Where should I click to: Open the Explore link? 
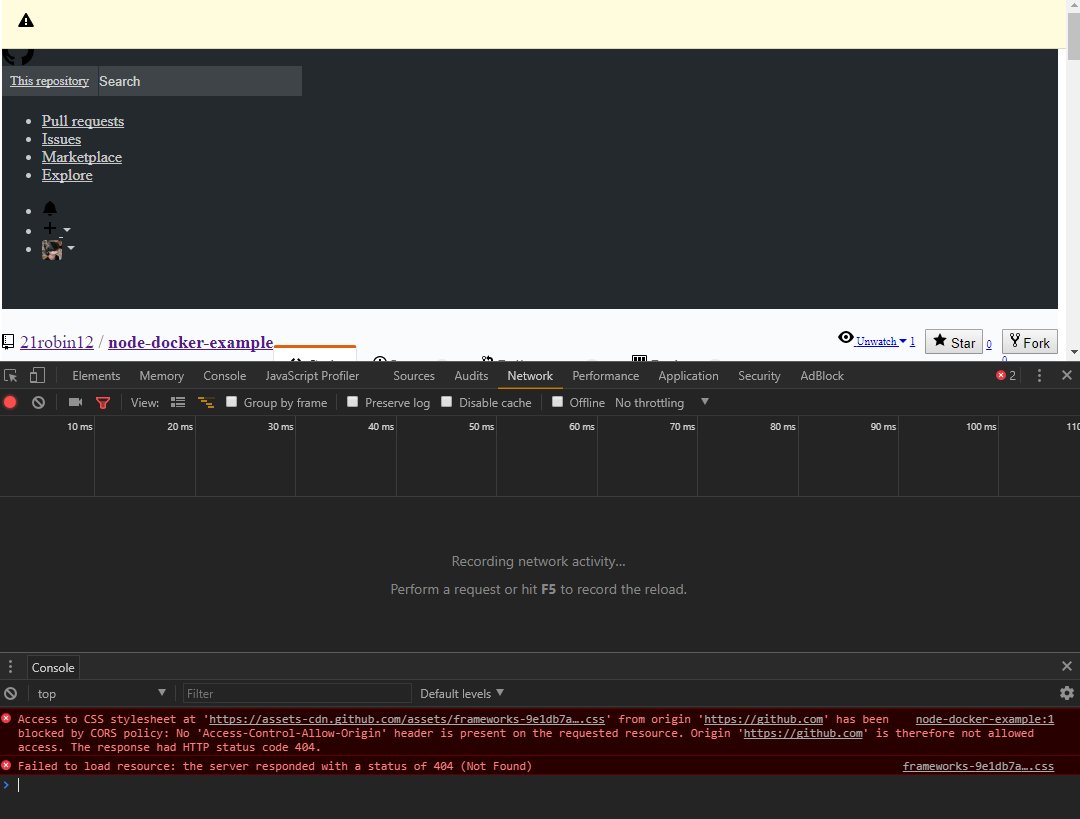(67, 174)
